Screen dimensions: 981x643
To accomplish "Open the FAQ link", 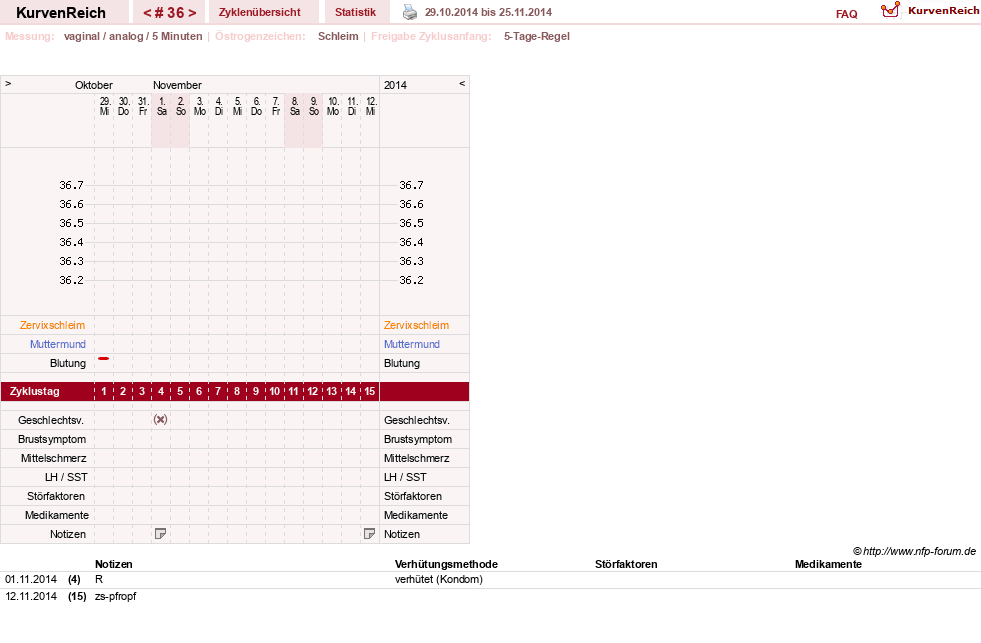I will coord(846,14).
